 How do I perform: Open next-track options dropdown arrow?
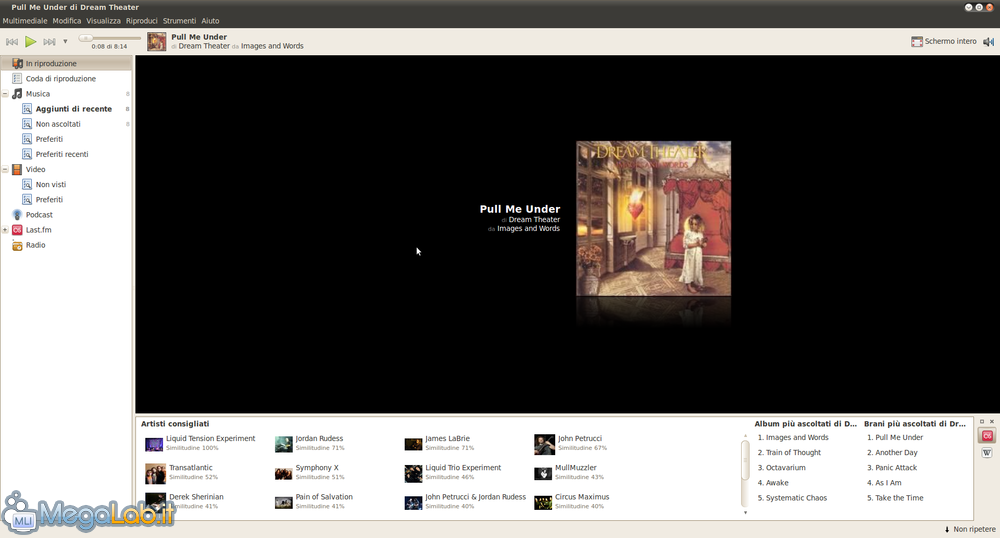65,42
